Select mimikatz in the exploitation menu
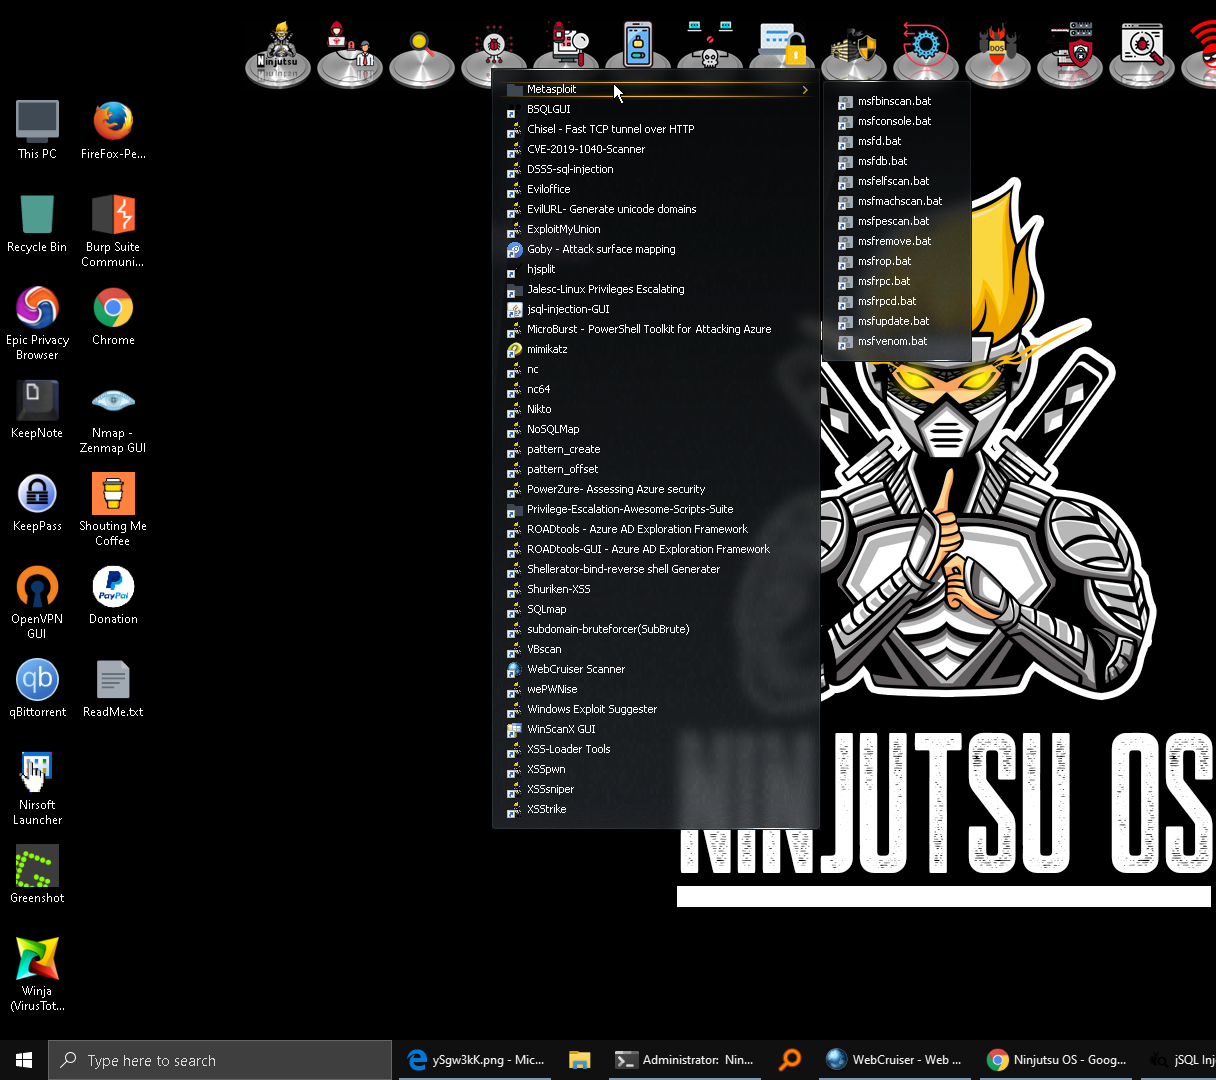The height and width of the screenshot is (1080, 1216). (x=547, y=349)
